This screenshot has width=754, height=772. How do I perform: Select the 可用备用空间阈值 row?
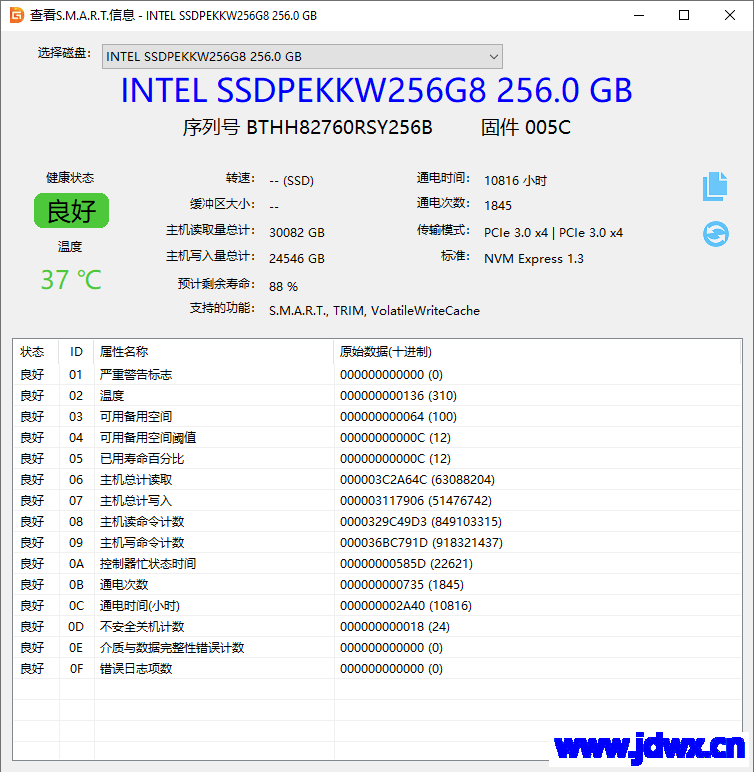[x=377, y=438]
